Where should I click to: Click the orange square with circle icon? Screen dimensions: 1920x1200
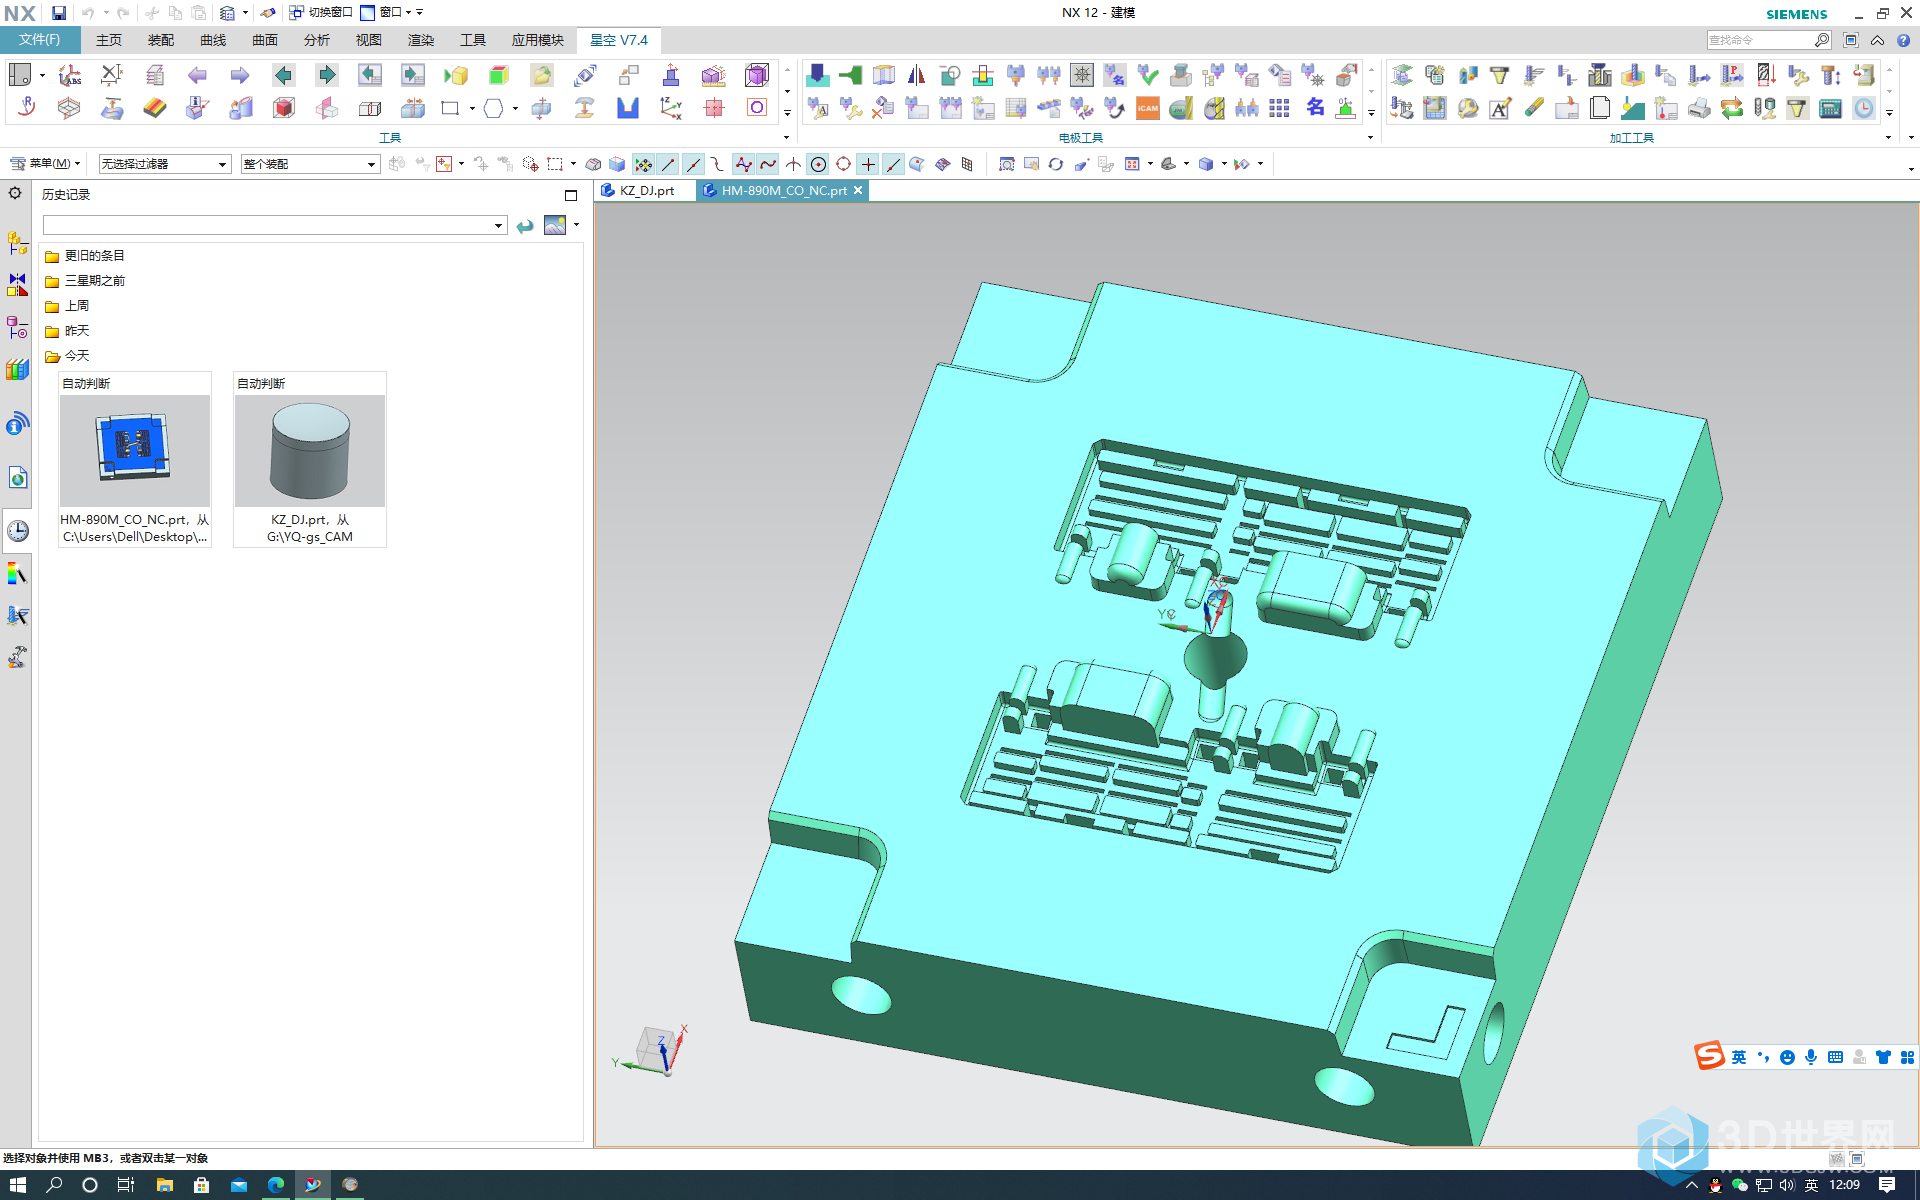pos(757,108)
